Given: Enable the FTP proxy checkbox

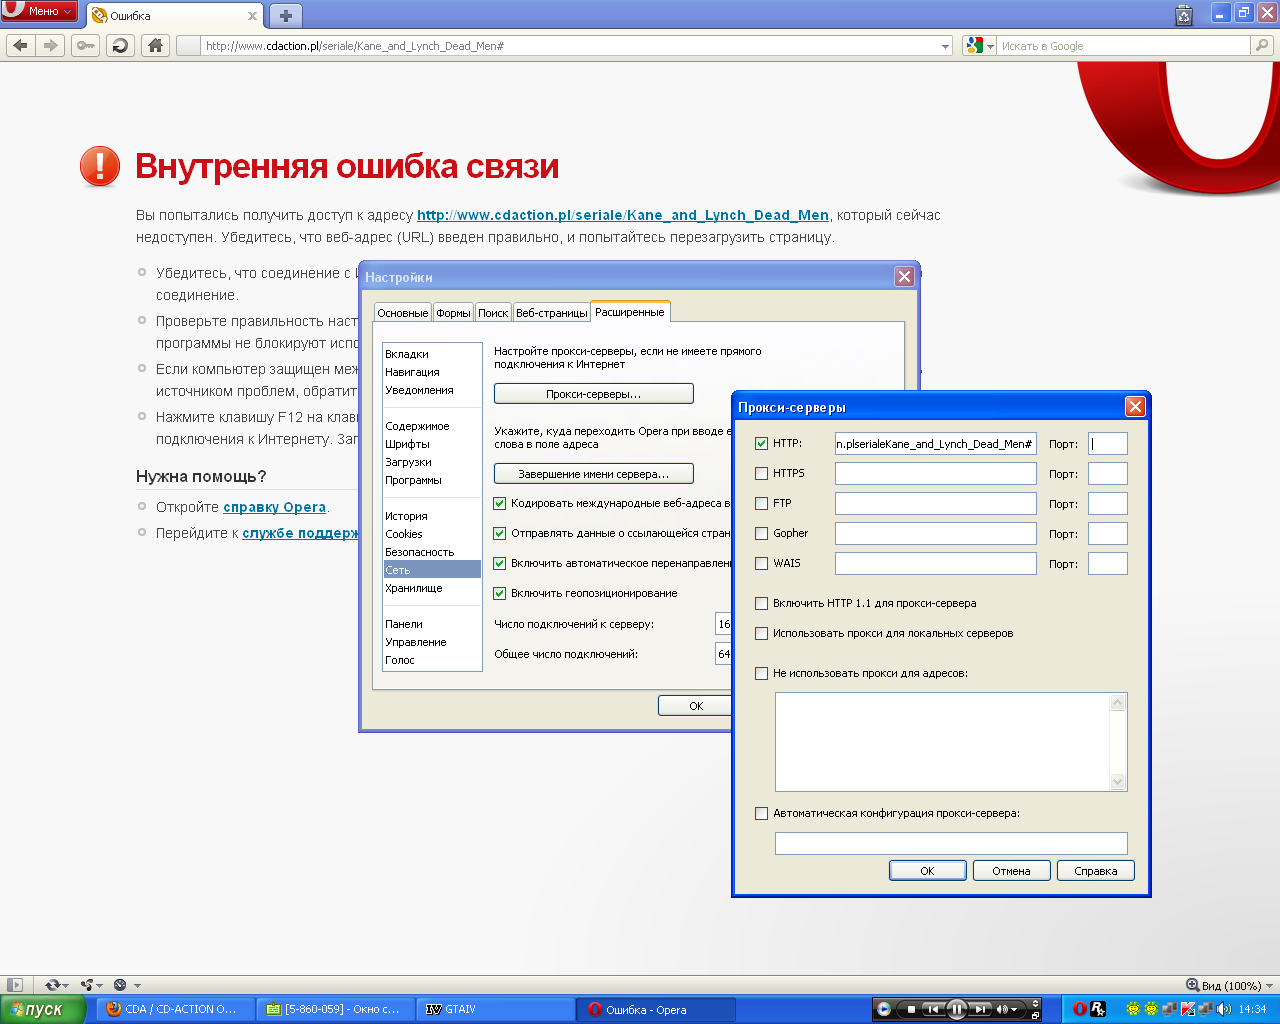Looking at the screenshot, I should 762,503.
